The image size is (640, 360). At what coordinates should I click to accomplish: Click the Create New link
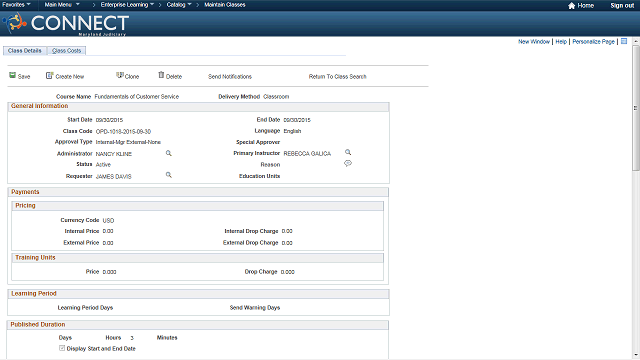pyautogui.click(x=70, y=77)
